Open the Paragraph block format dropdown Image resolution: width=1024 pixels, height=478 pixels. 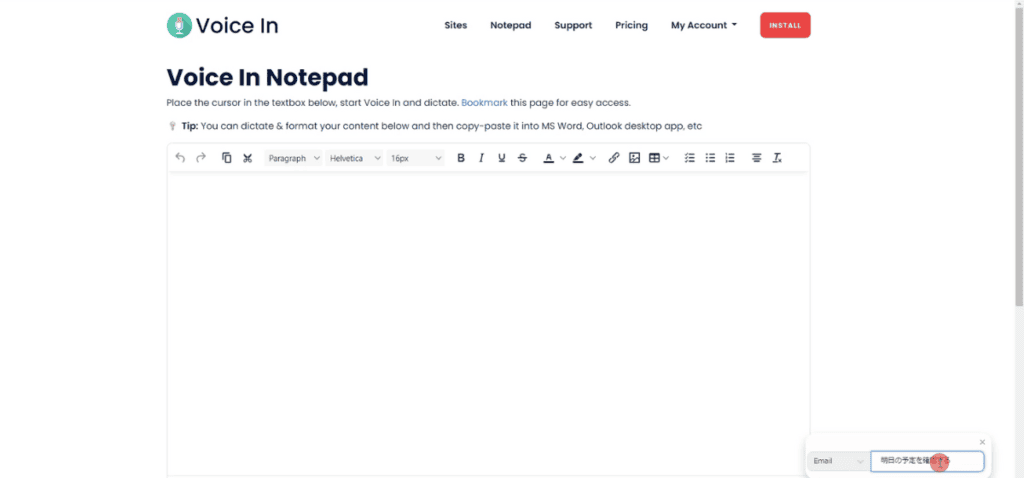pos(293,158)
